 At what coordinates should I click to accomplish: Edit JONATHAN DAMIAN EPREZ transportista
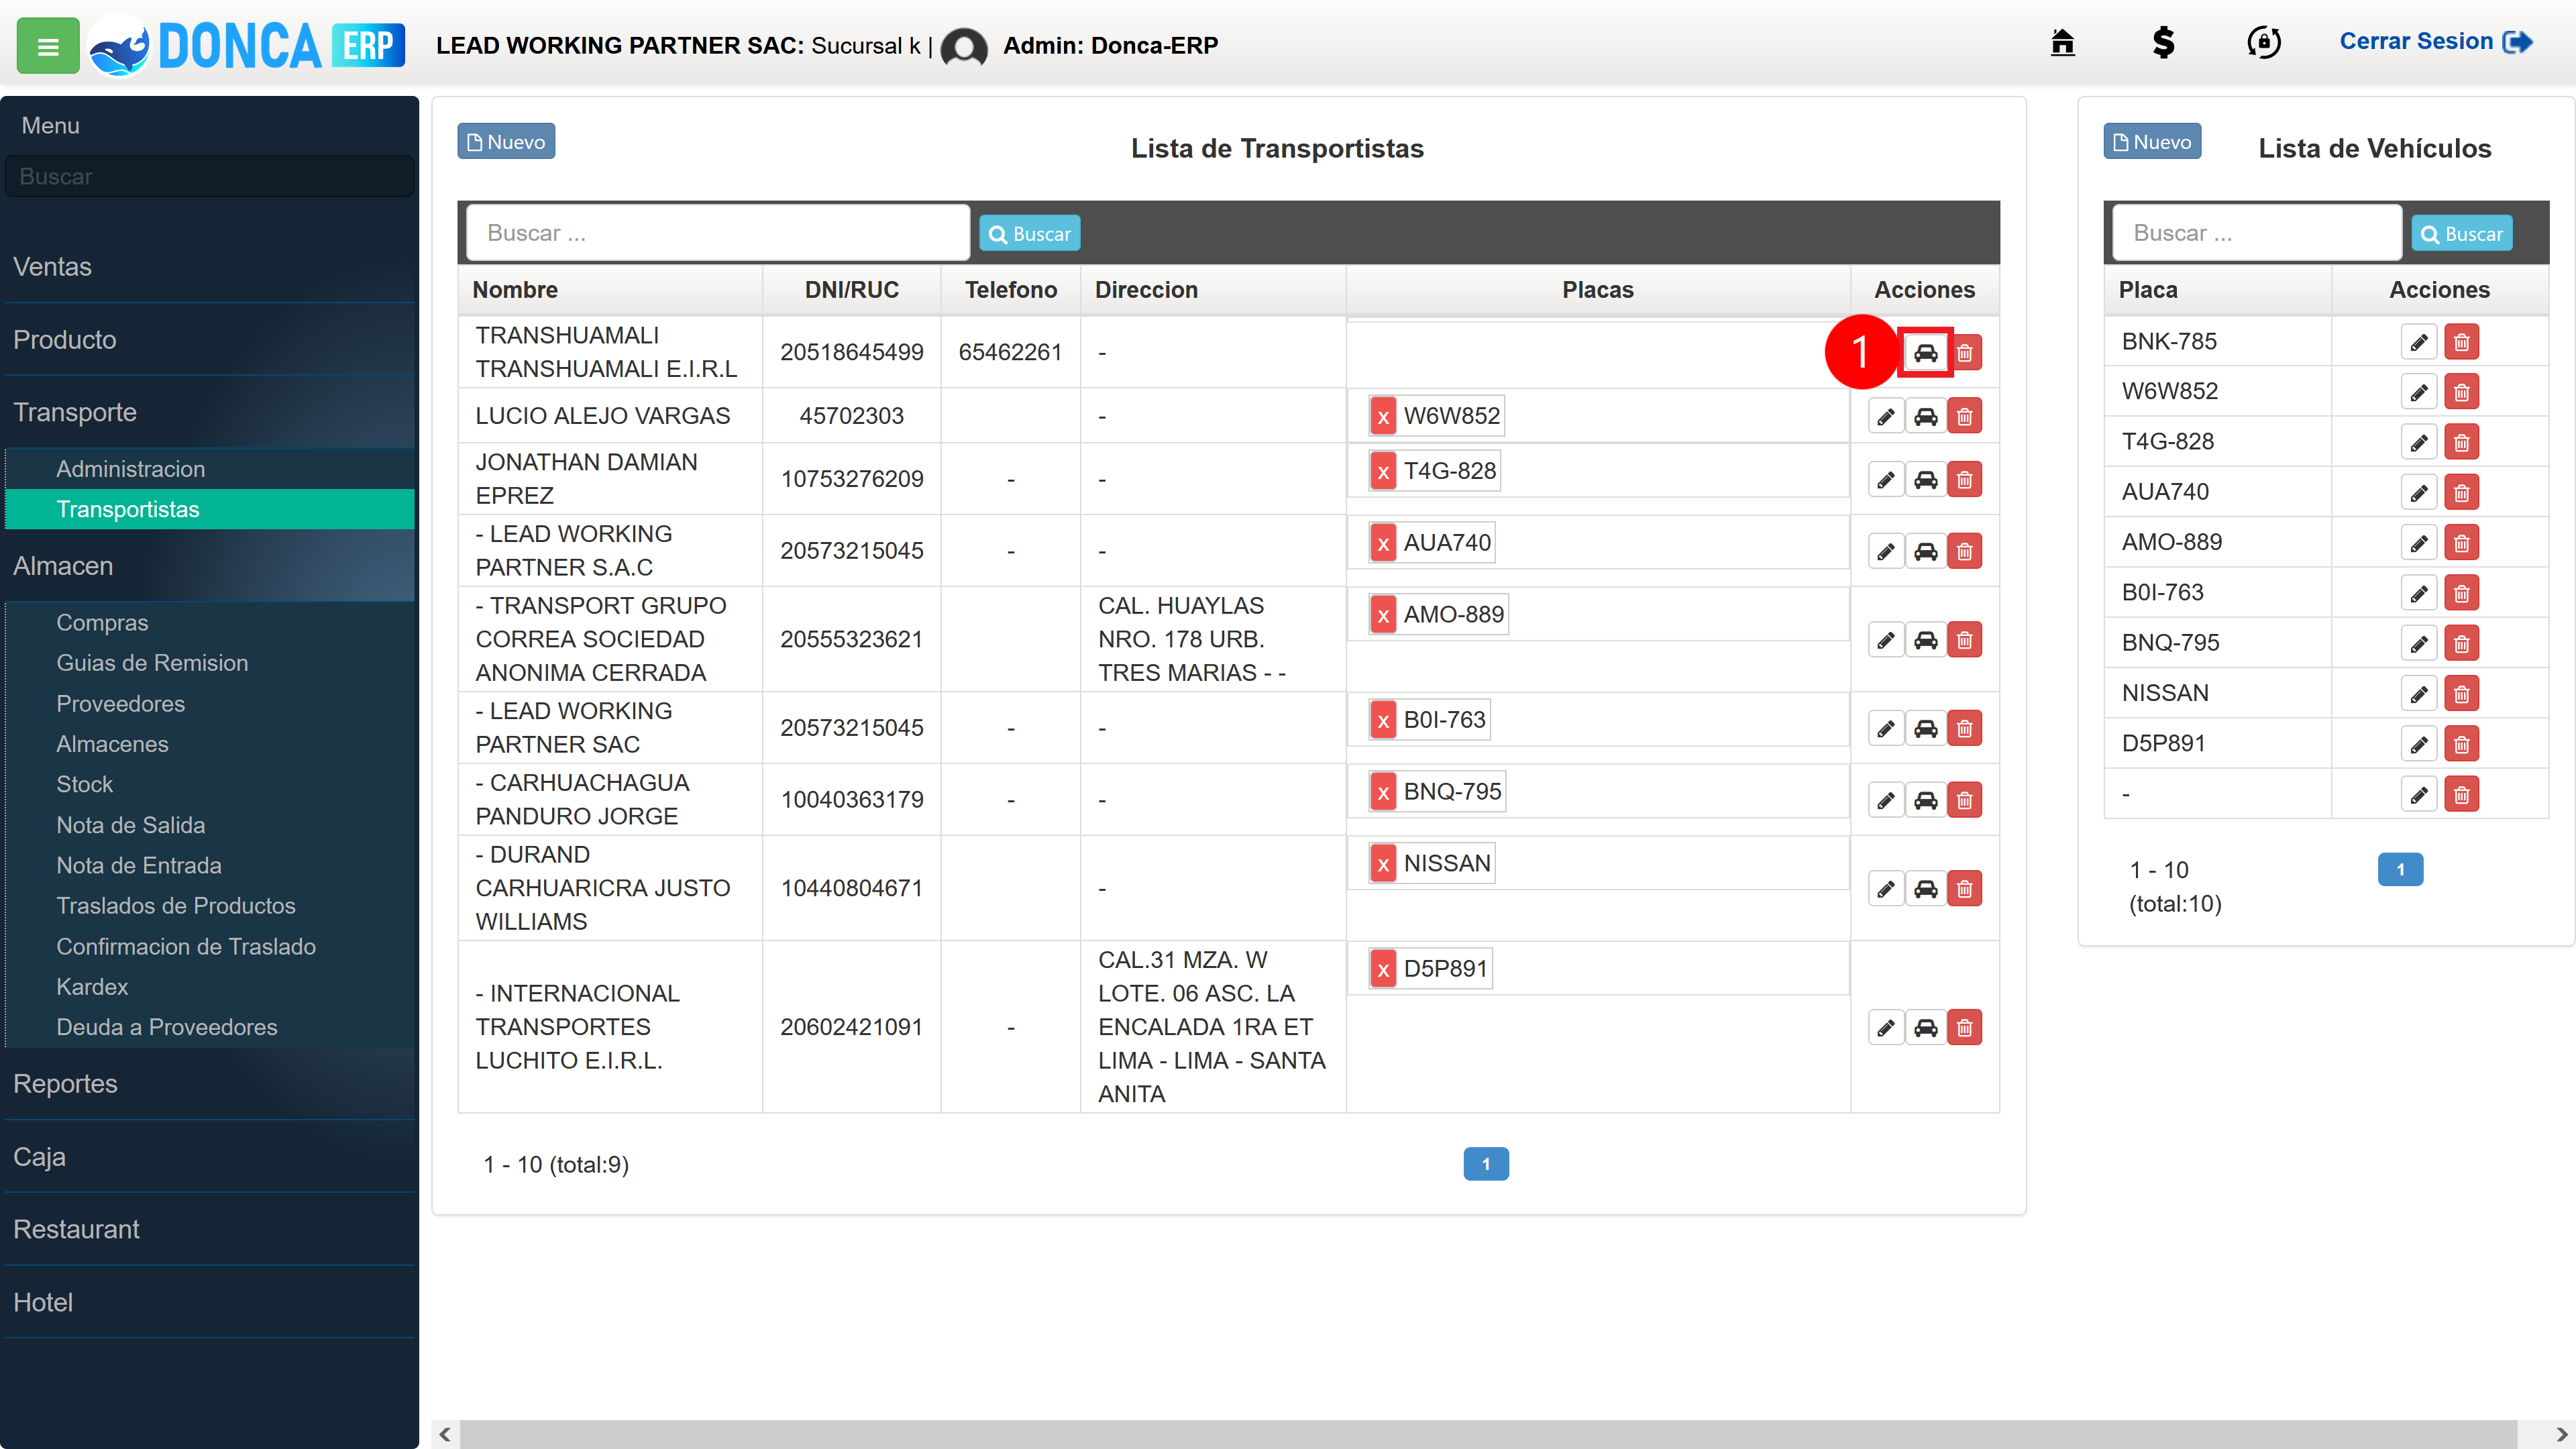click(1885, 480)
